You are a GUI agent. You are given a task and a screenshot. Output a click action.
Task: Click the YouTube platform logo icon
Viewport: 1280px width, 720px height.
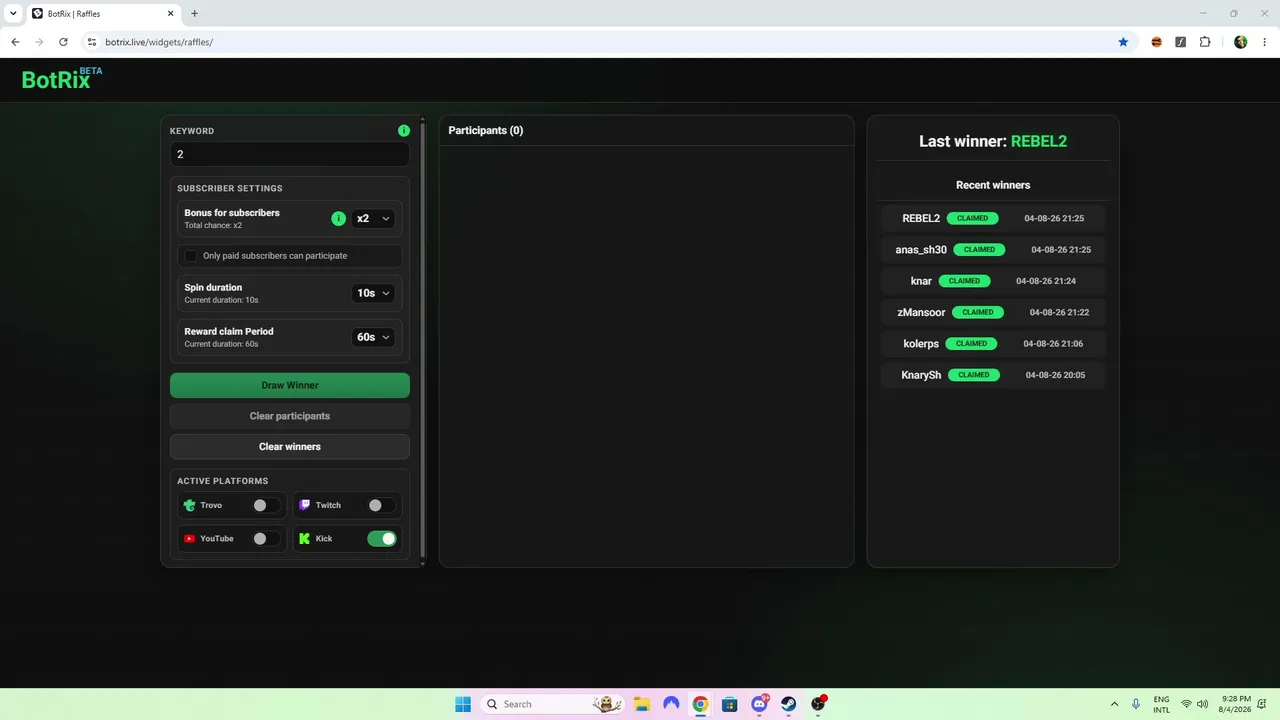pos(189,538)
